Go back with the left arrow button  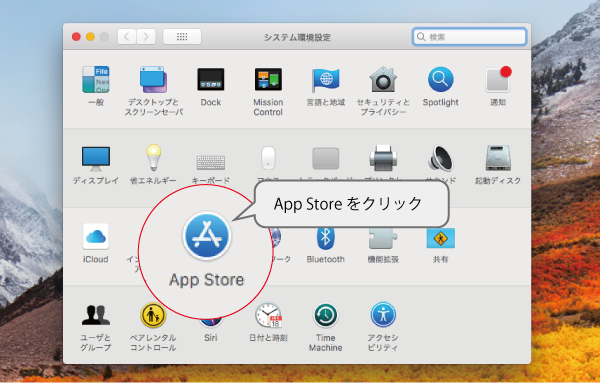coord(127,37)
